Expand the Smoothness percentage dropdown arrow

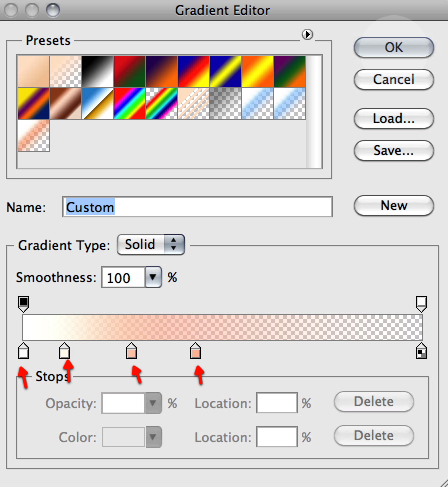(x=153, y=277)
